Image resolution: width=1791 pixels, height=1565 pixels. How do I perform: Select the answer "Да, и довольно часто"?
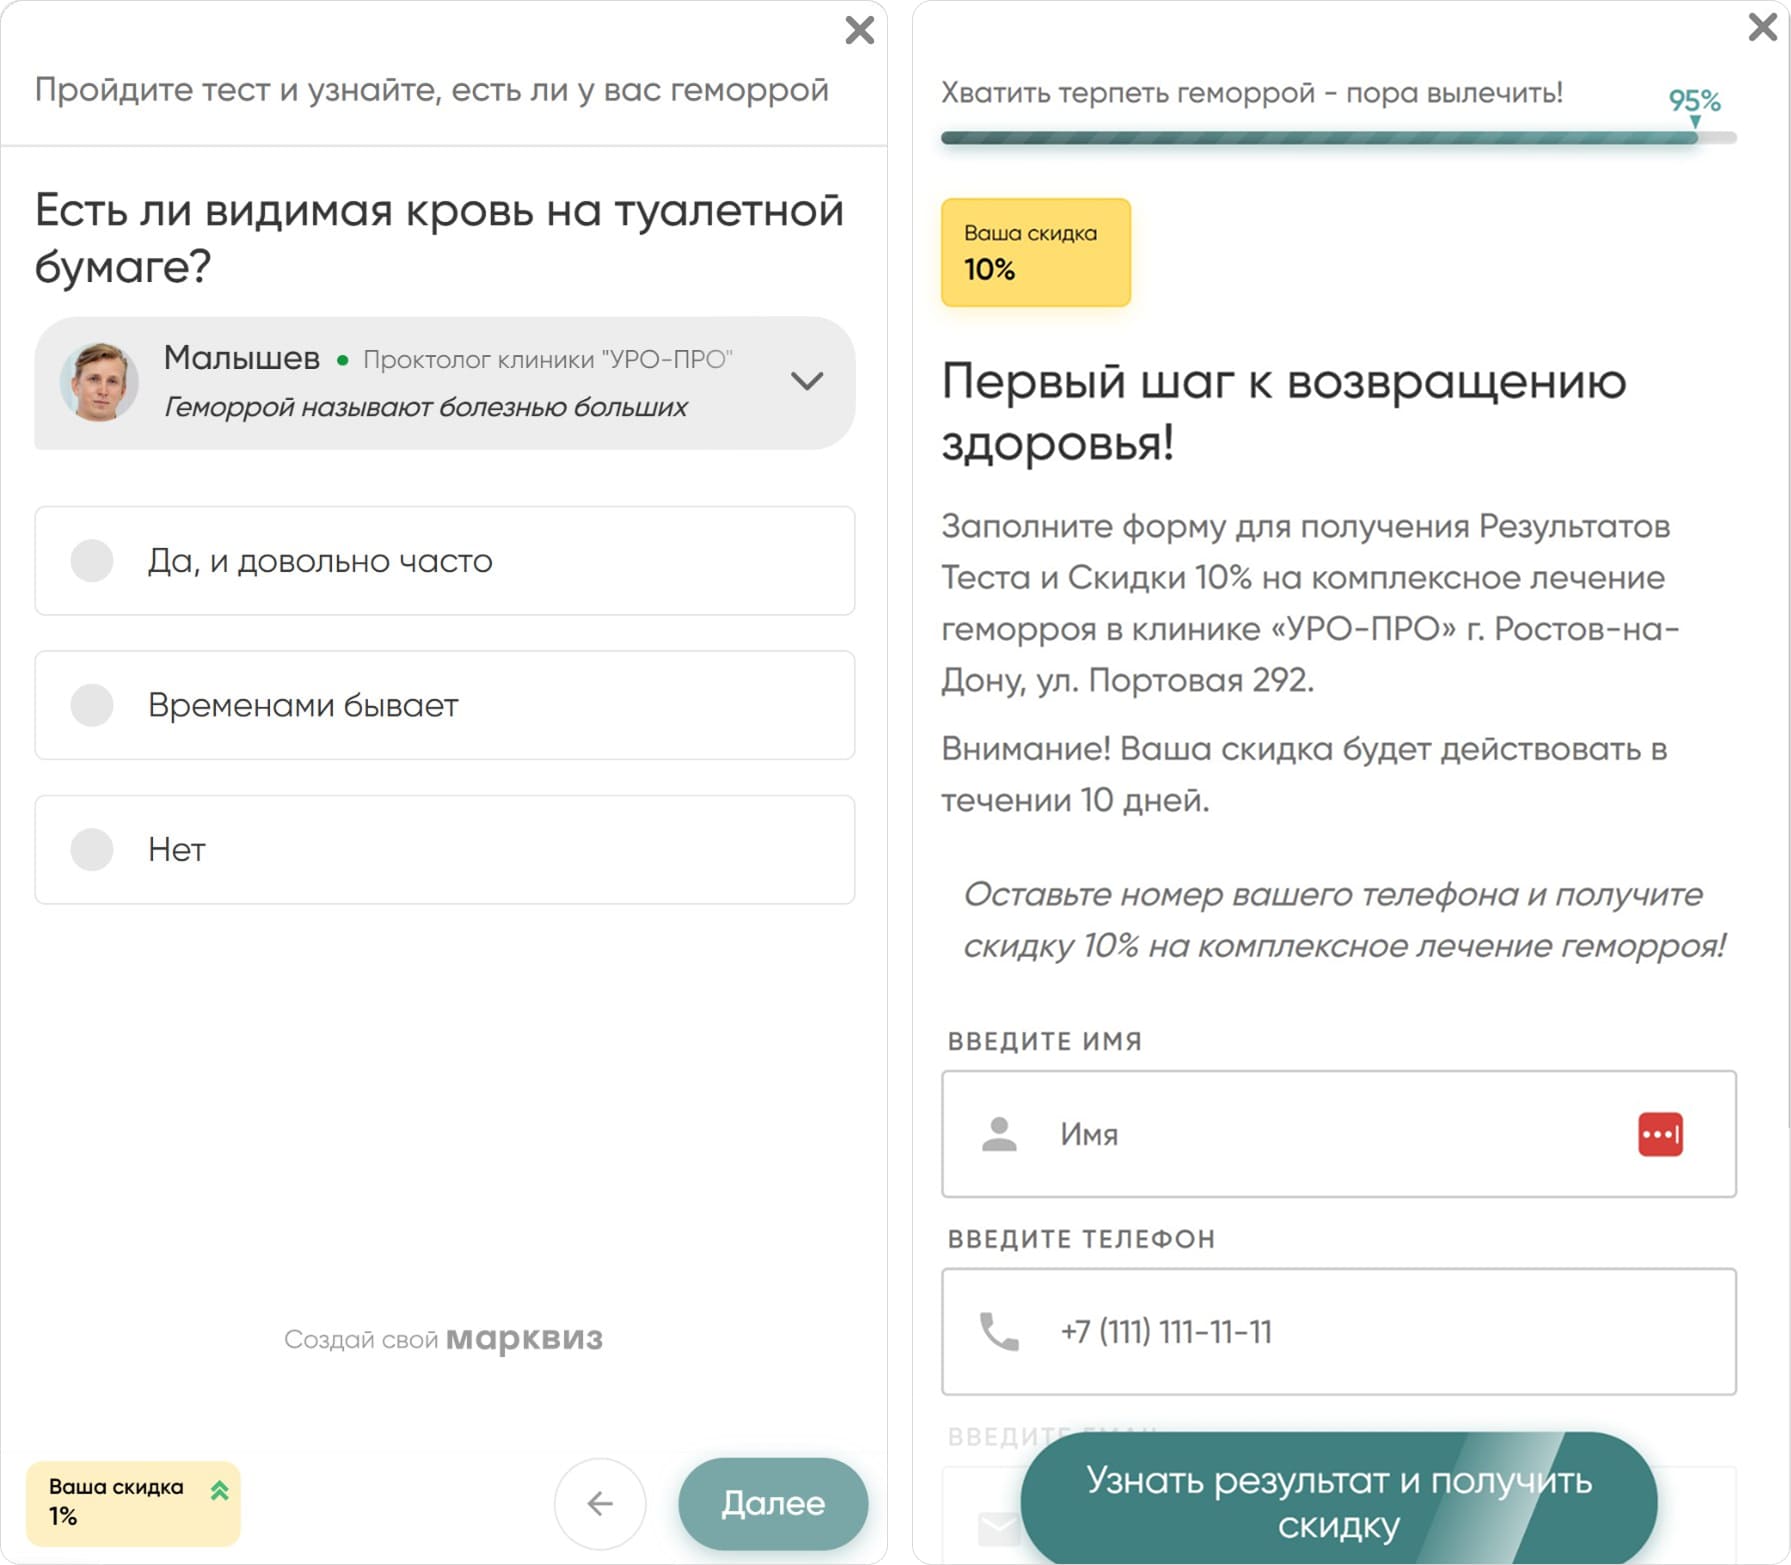(x=446, y=561)
